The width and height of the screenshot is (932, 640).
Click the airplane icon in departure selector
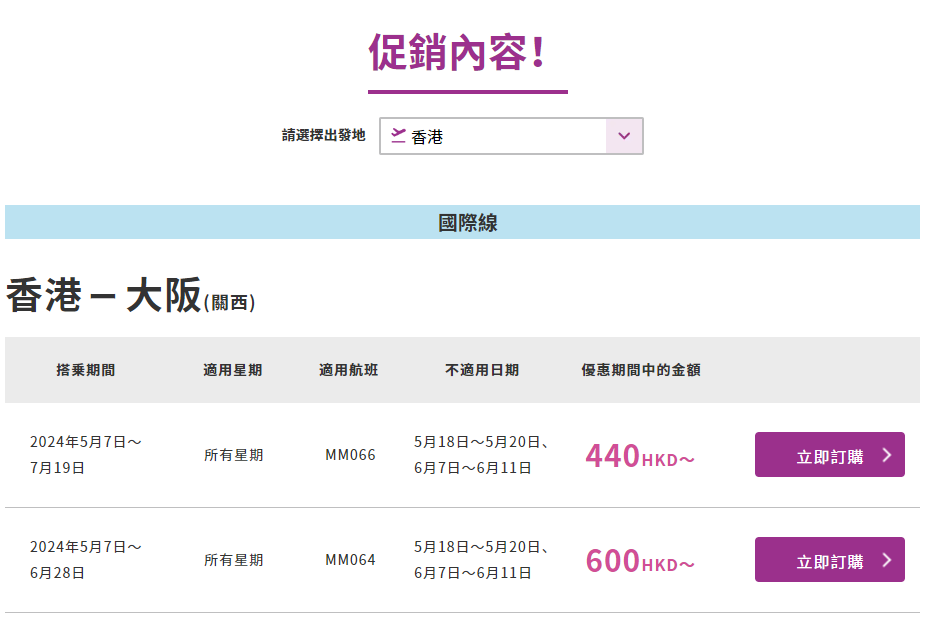pyautogui.click(x=398, y=136)
